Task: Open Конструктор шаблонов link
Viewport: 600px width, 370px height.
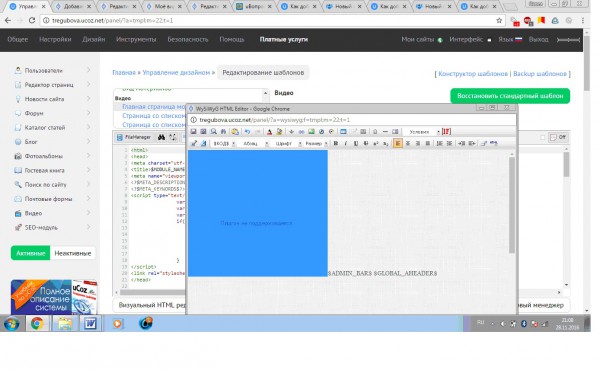Action: click(473, 73)
